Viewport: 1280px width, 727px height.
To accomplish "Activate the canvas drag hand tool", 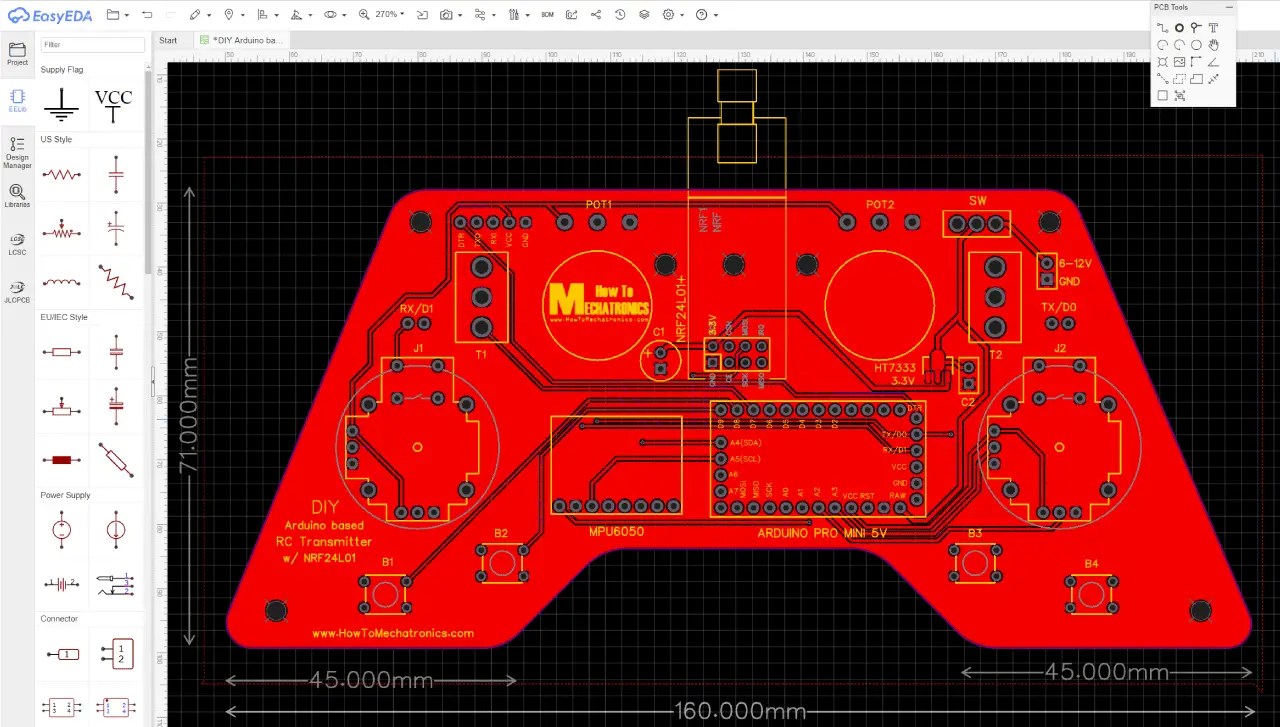I will [x=1213, y=44].
